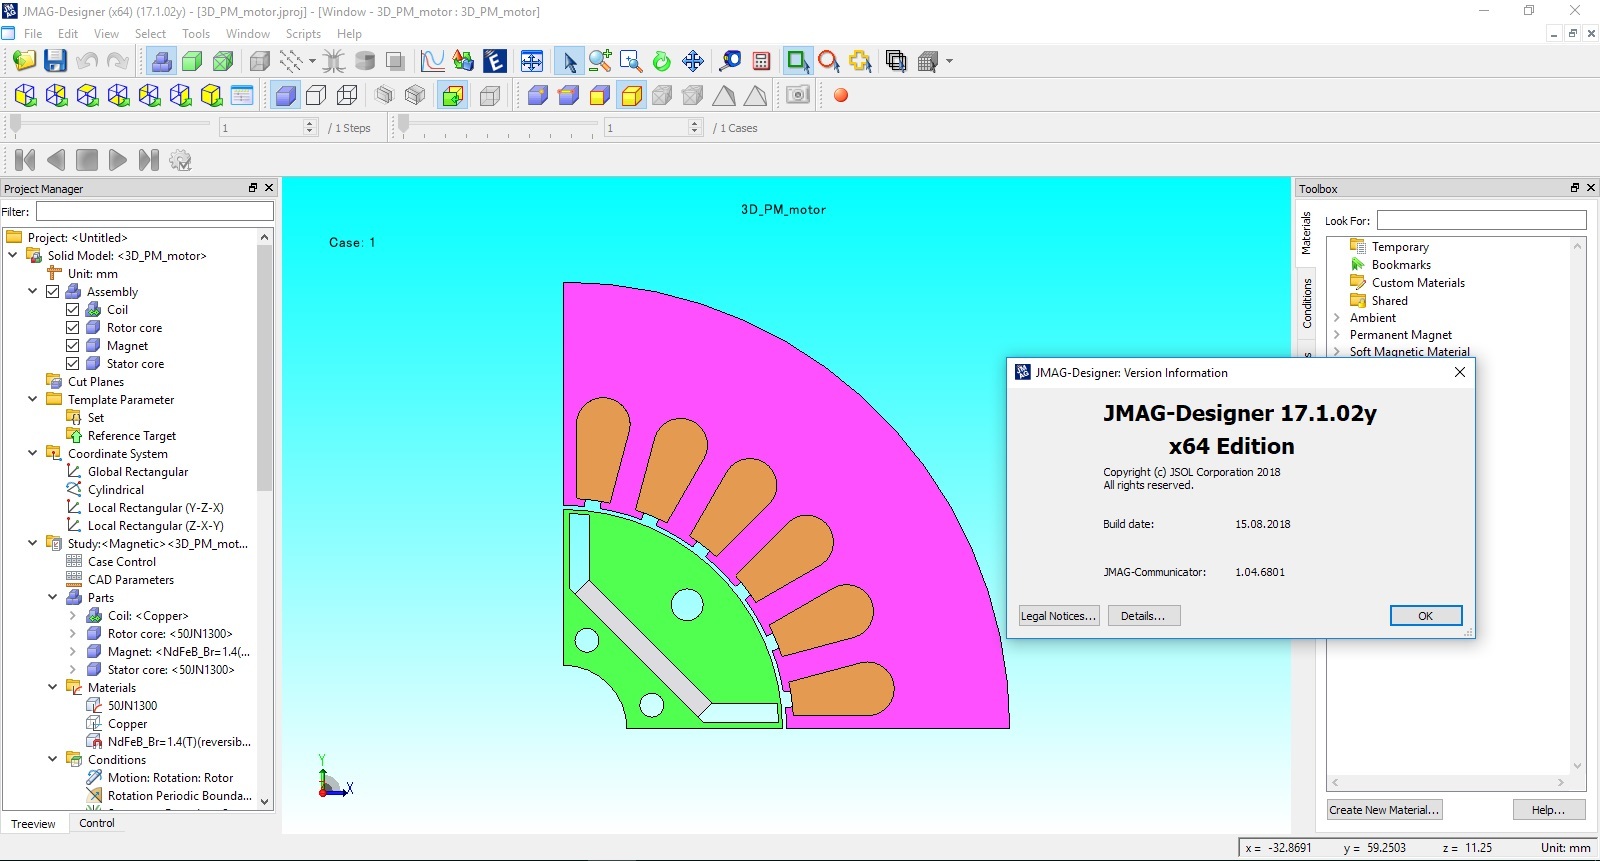Close the Version Information dialog
1600x861 pixels.
1459,372
